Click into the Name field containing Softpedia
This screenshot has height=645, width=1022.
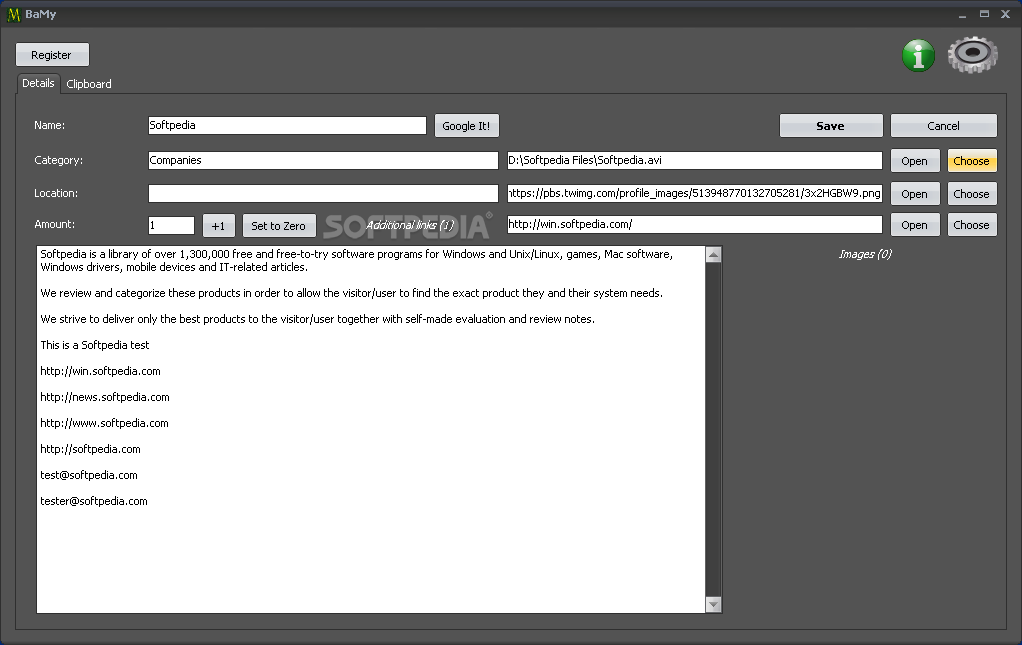[x=287, y=125]
